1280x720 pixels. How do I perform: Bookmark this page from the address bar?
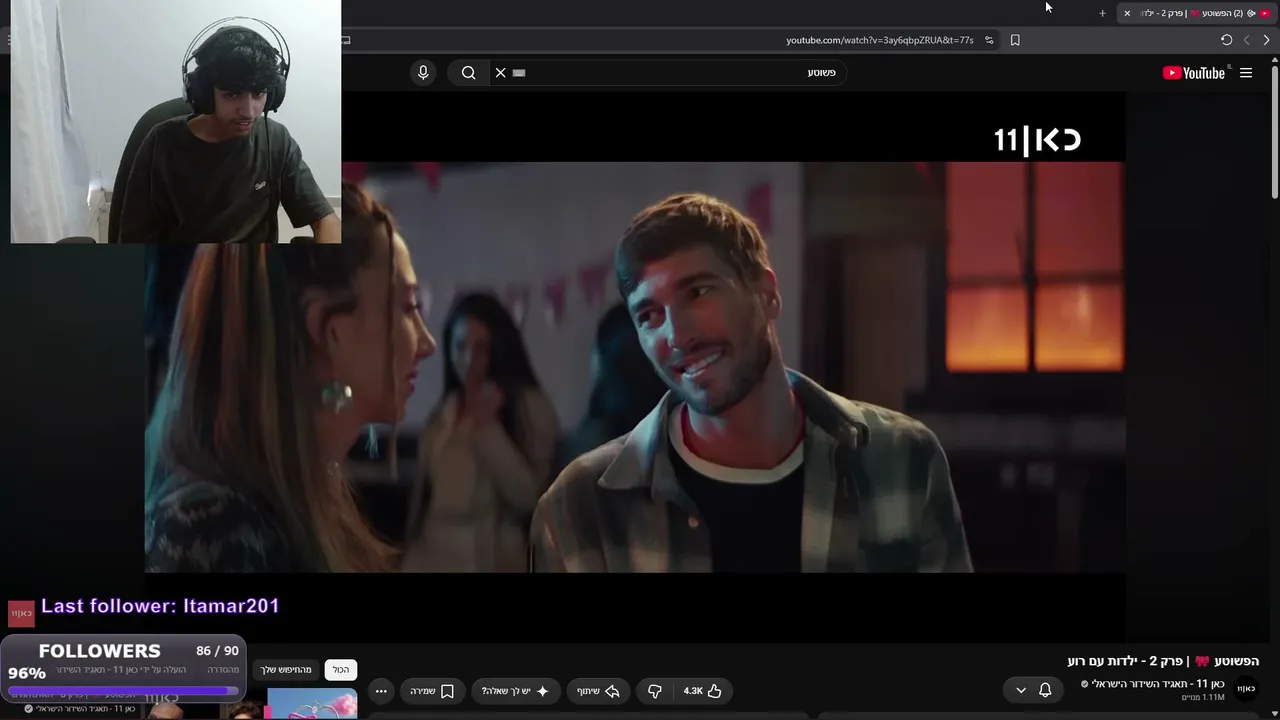(x=1015, y=40)
